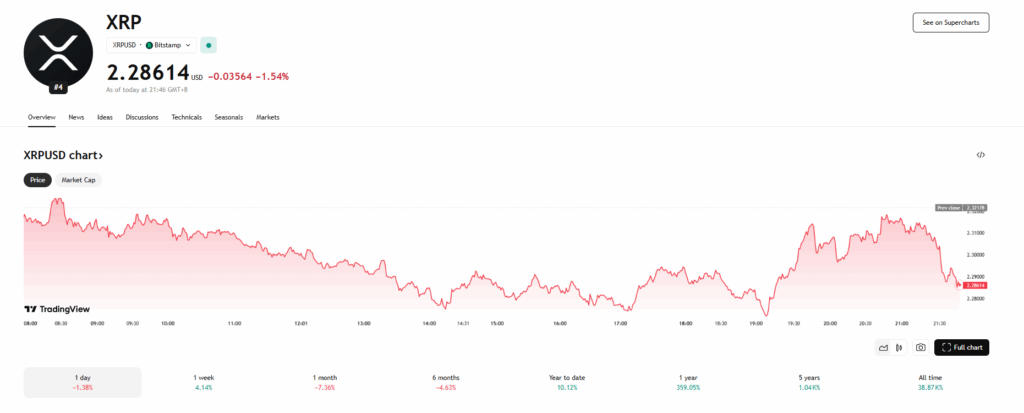
Task: Open the Overview tab
Action: pos(42,118)
